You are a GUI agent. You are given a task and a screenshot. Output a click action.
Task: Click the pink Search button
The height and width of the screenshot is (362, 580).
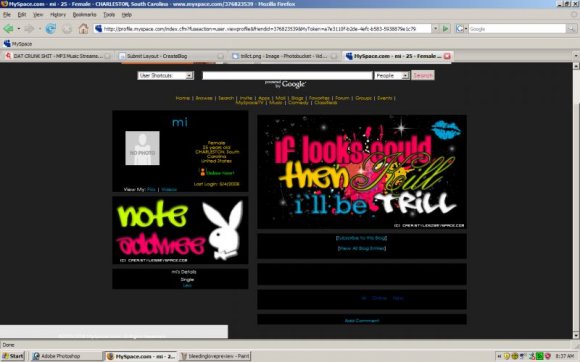tap(423, 75)
